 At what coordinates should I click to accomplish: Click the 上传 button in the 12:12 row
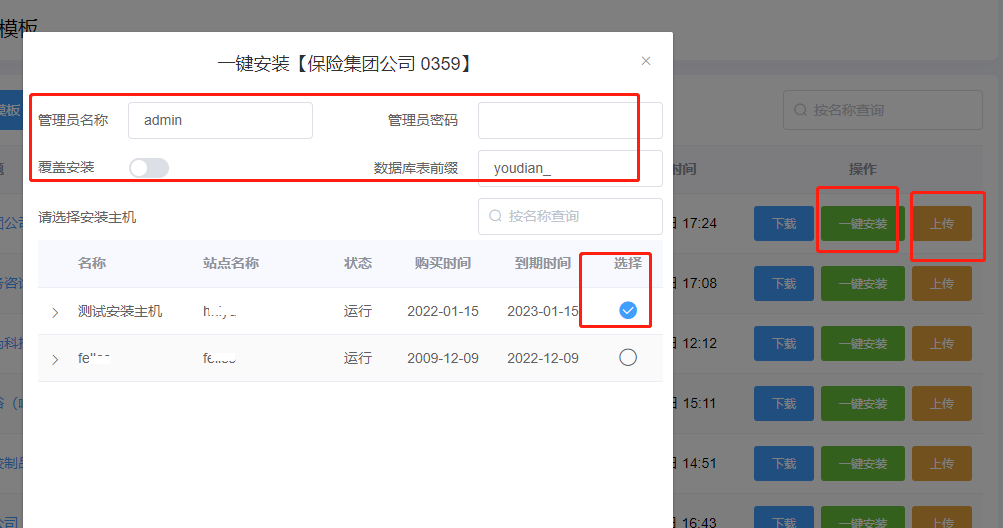coord(941,344)
